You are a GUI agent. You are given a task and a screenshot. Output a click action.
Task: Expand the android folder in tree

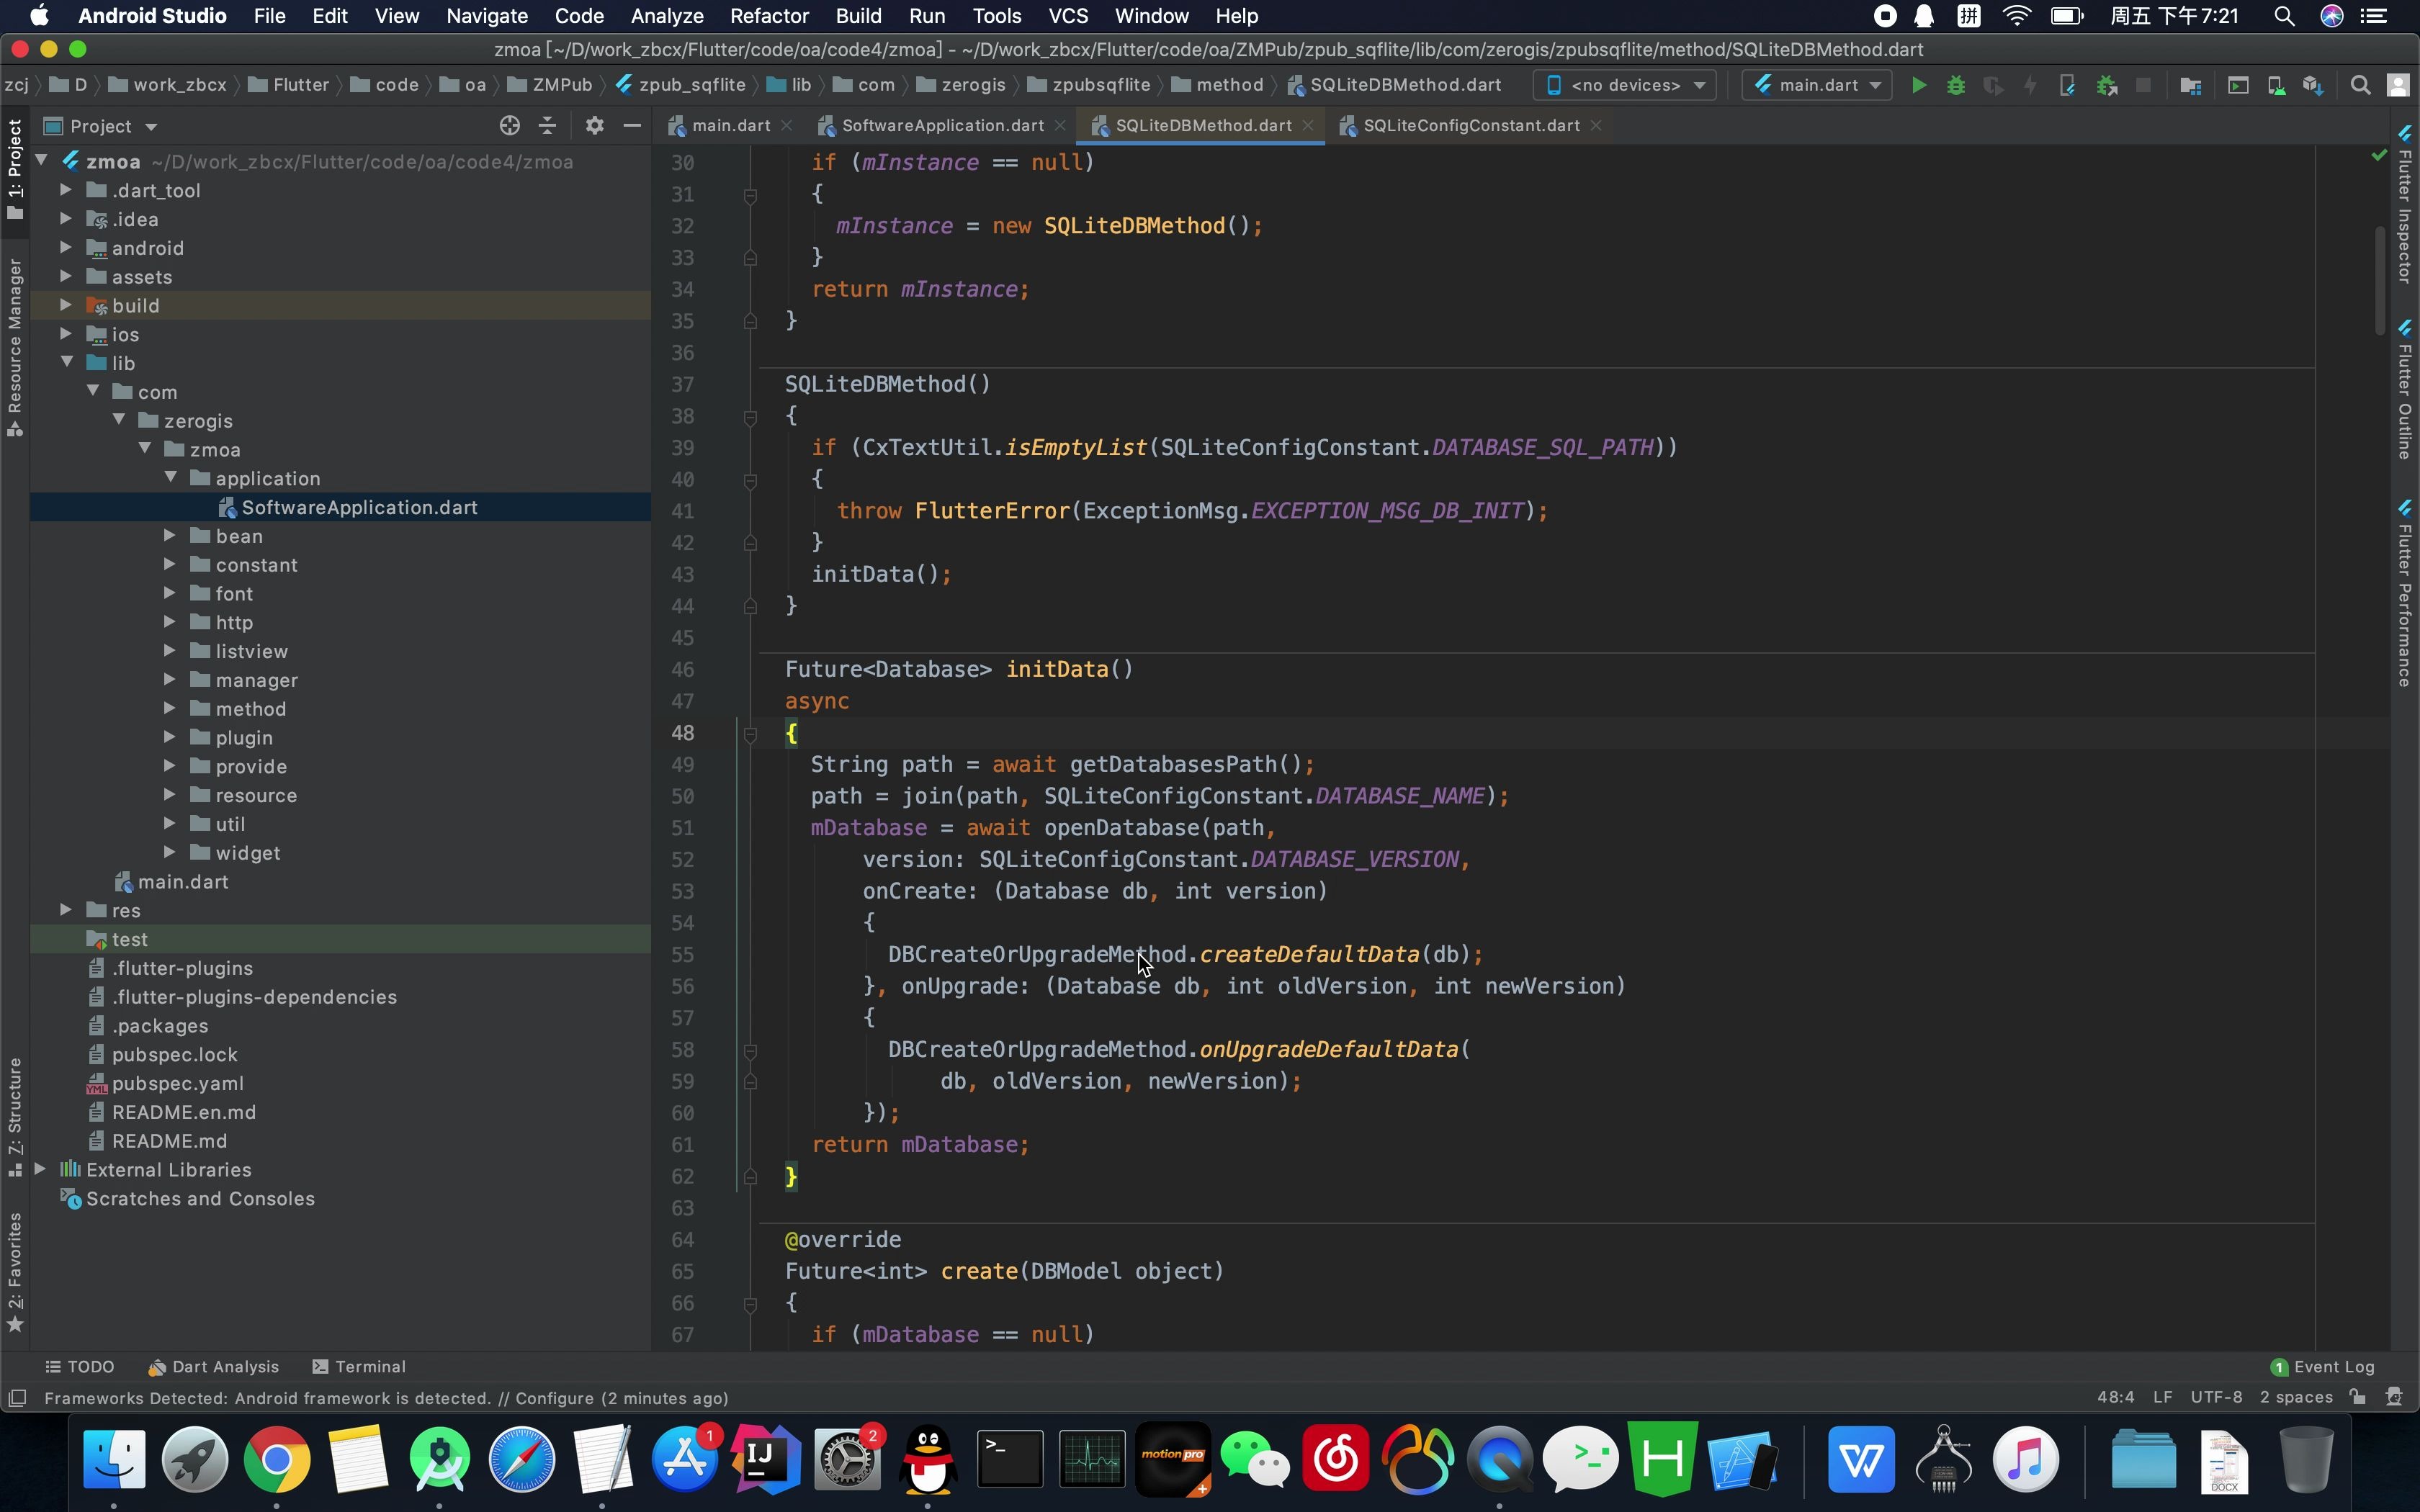click(66, 248)
